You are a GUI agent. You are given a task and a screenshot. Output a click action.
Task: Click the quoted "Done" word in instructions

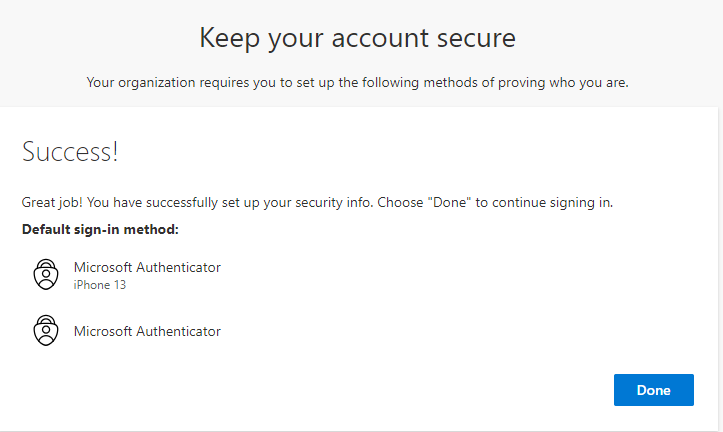click(x=449, y=202)
